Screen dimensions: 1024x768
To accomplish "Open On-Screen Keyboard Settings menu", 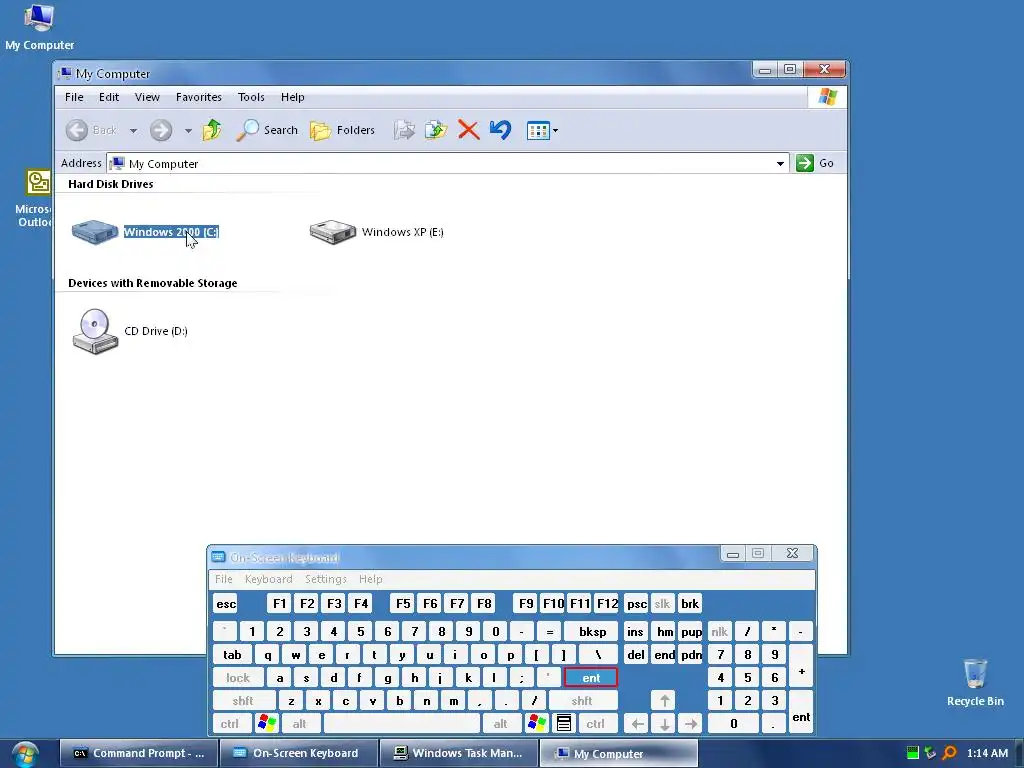I will (x=325, y=579).
